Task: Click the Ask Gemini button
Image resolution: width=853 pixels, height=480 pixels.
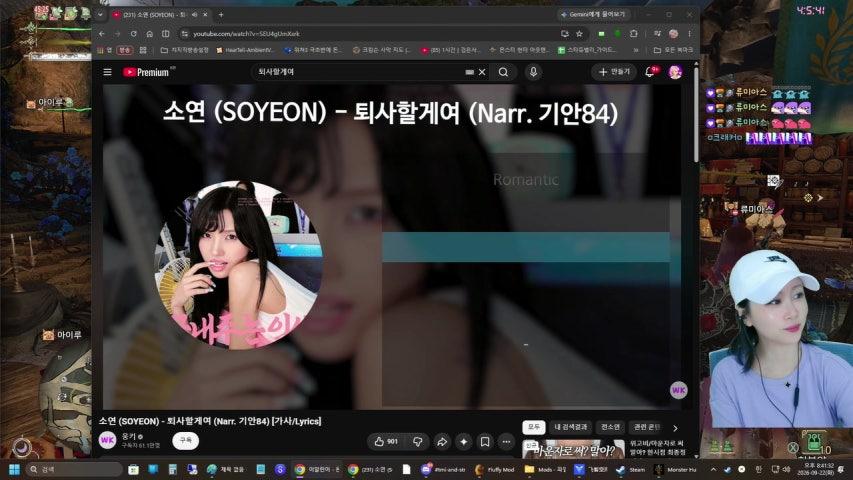Action: tap(594, 14)
